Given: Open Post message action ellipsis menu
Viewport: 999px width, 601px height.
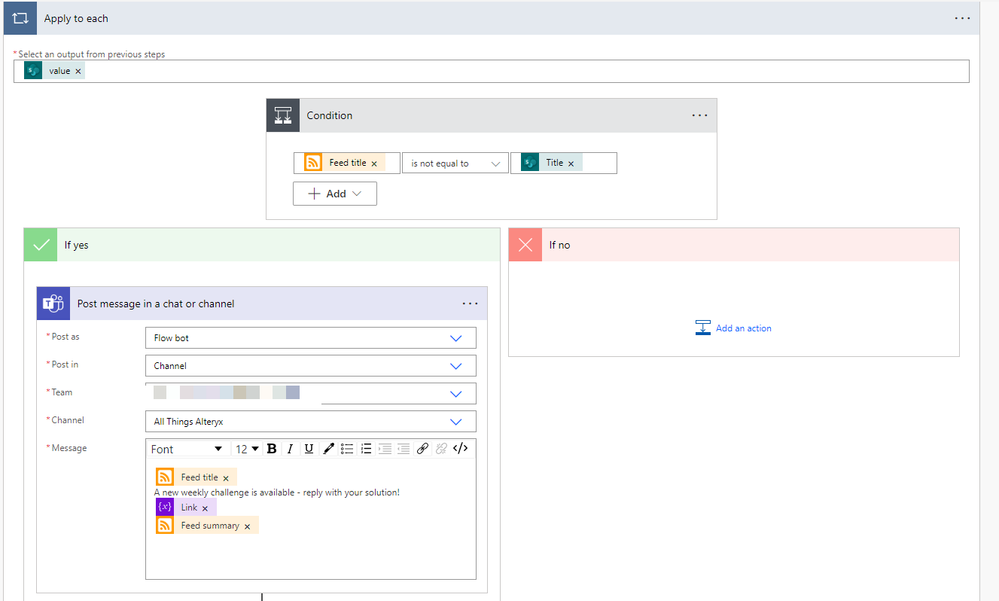Looking at the screenshot, I should click(470, 303).
